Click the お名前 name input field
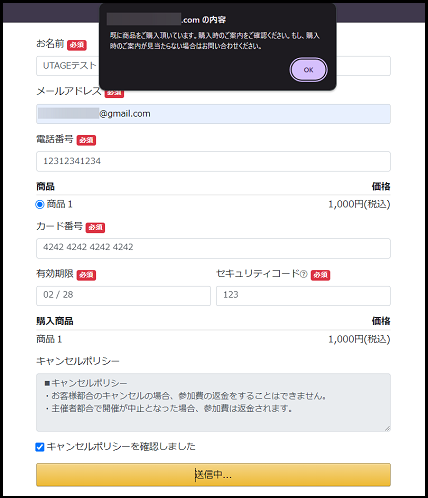 point(213,66)
